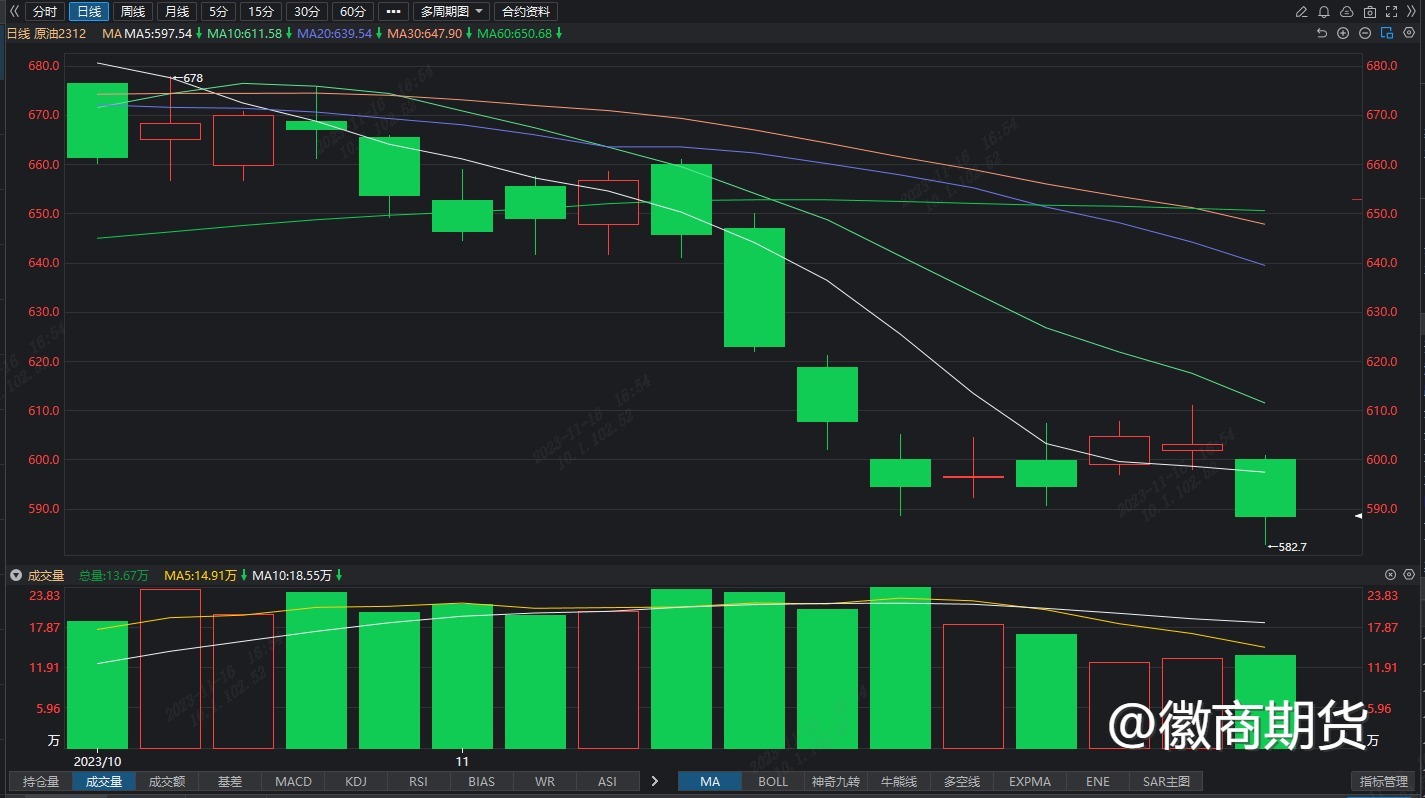
Task: Show the KDJ sub-indicator
Action: [356, 781]
